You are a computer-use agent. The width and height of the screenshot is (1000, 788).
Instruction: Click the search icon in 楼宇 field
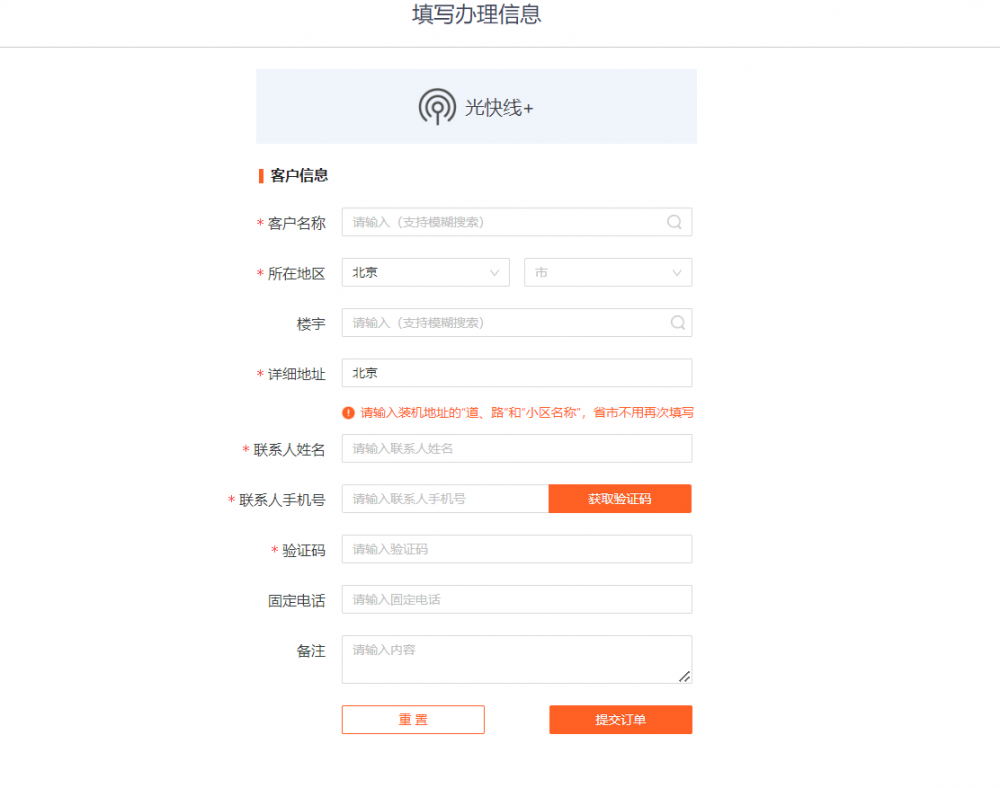(x=678, y=323)
